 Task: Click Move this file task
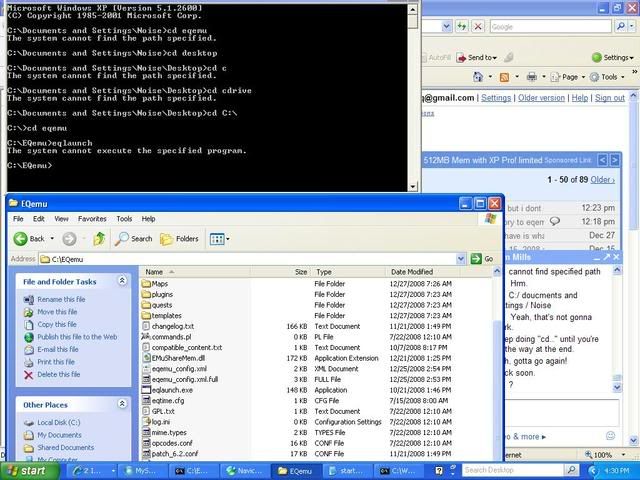[57, 312]
